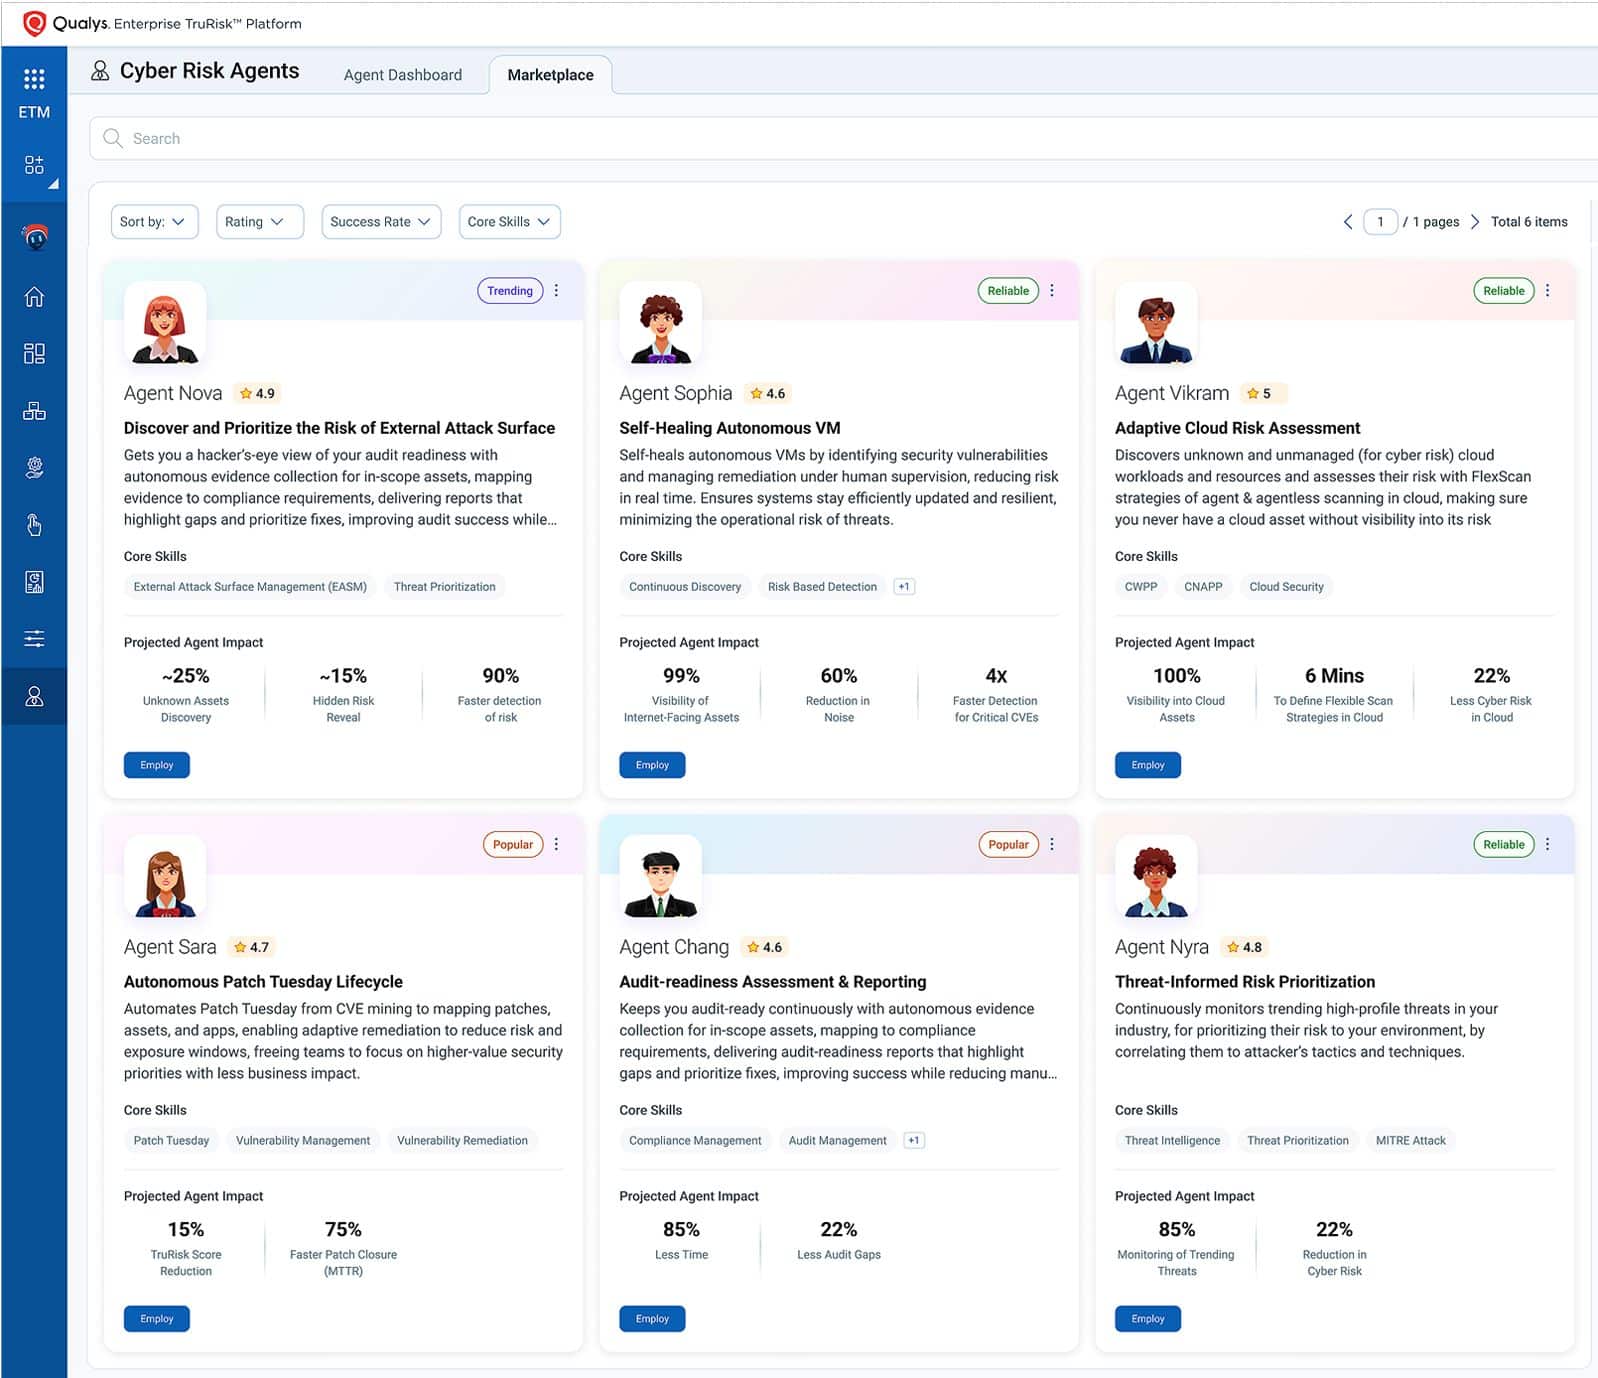Switch to the Agent Dashboard tab
The height and width of the screenshot is (1378, 1598).
tap(402, 75)
